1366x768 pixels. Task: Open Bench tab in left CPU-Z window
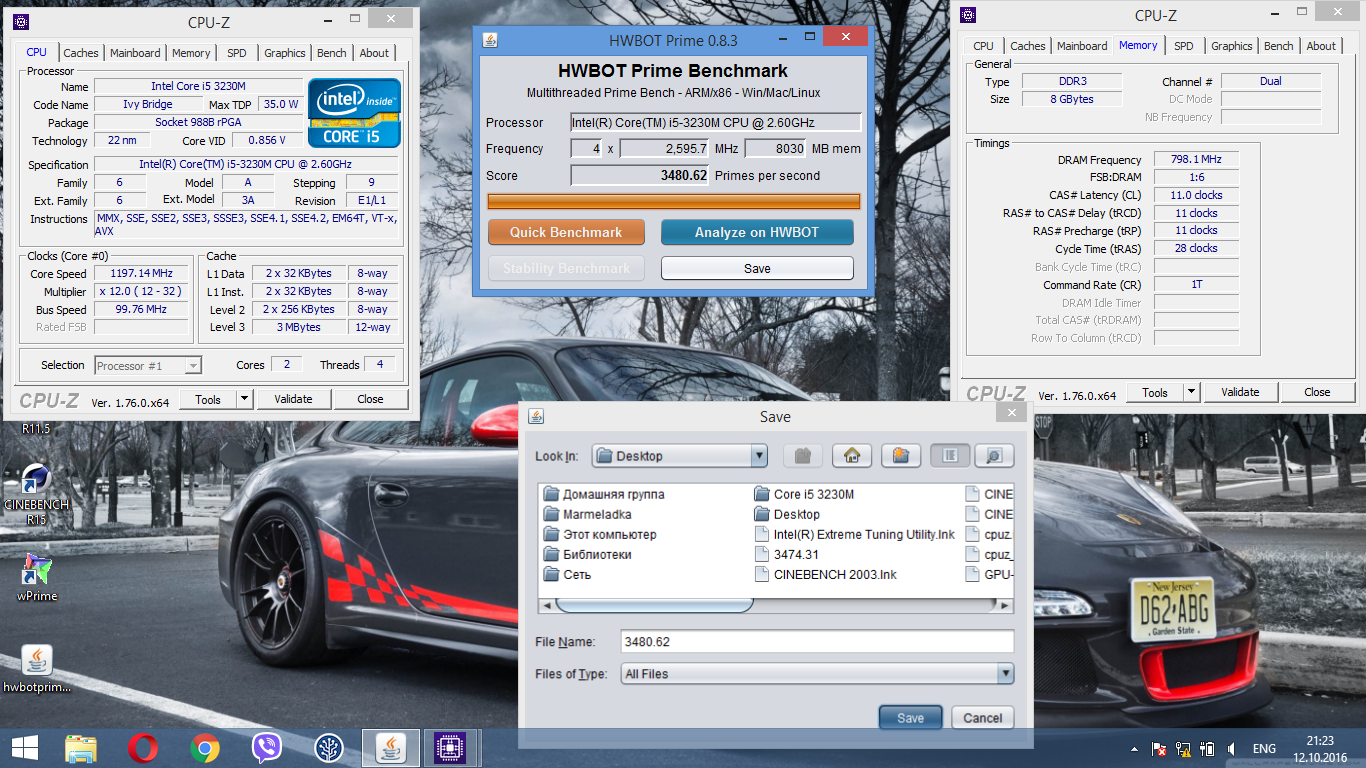[332, 53]
